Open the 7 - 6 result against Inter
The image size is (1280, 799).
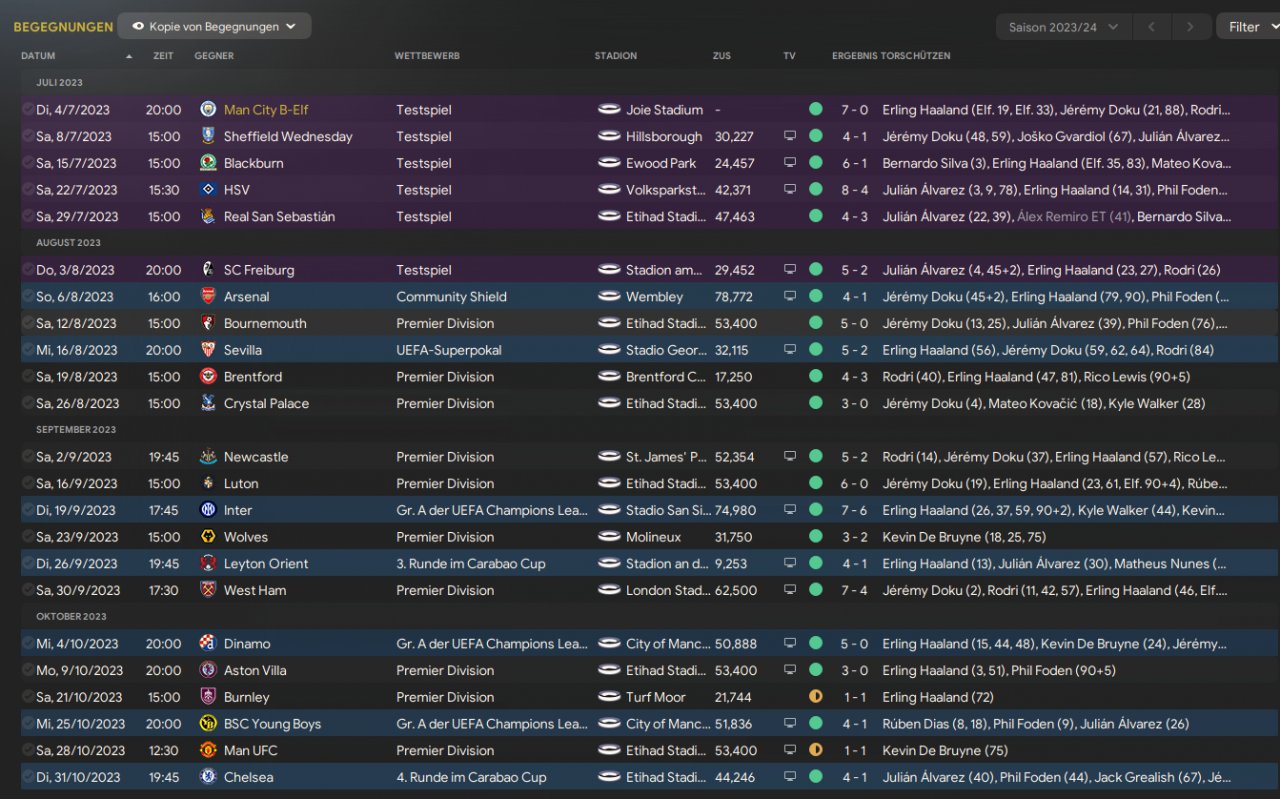854,510
